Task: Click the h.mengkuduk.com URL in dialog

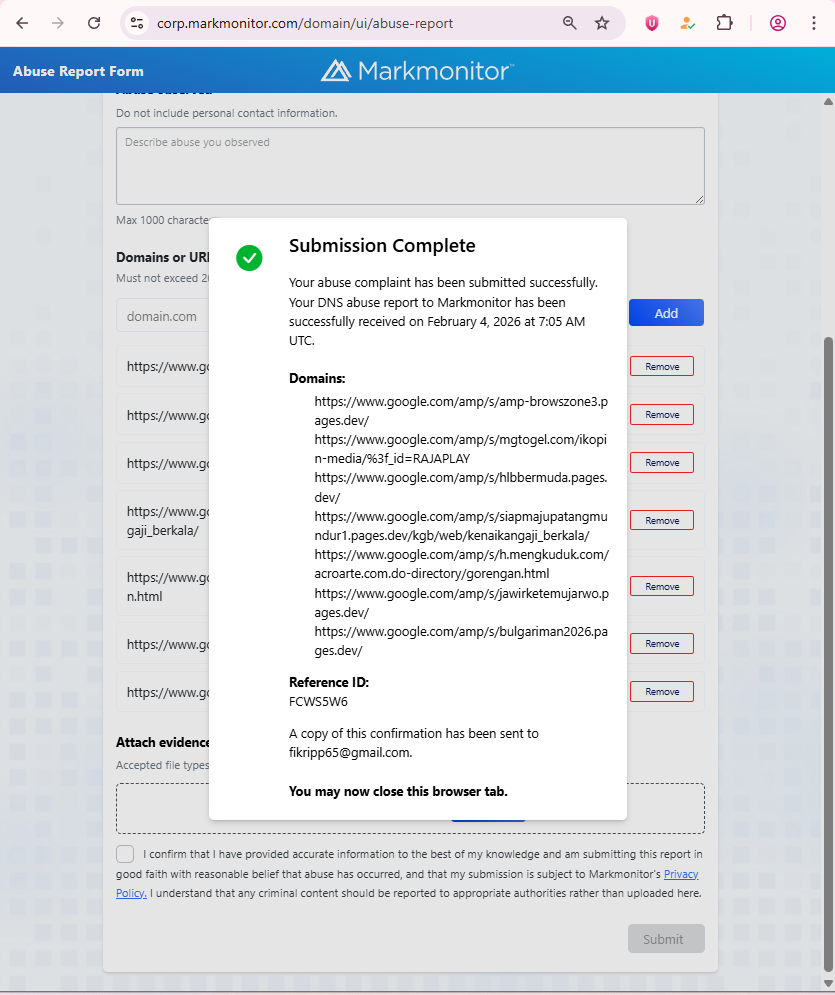Action: coord(461,563)
